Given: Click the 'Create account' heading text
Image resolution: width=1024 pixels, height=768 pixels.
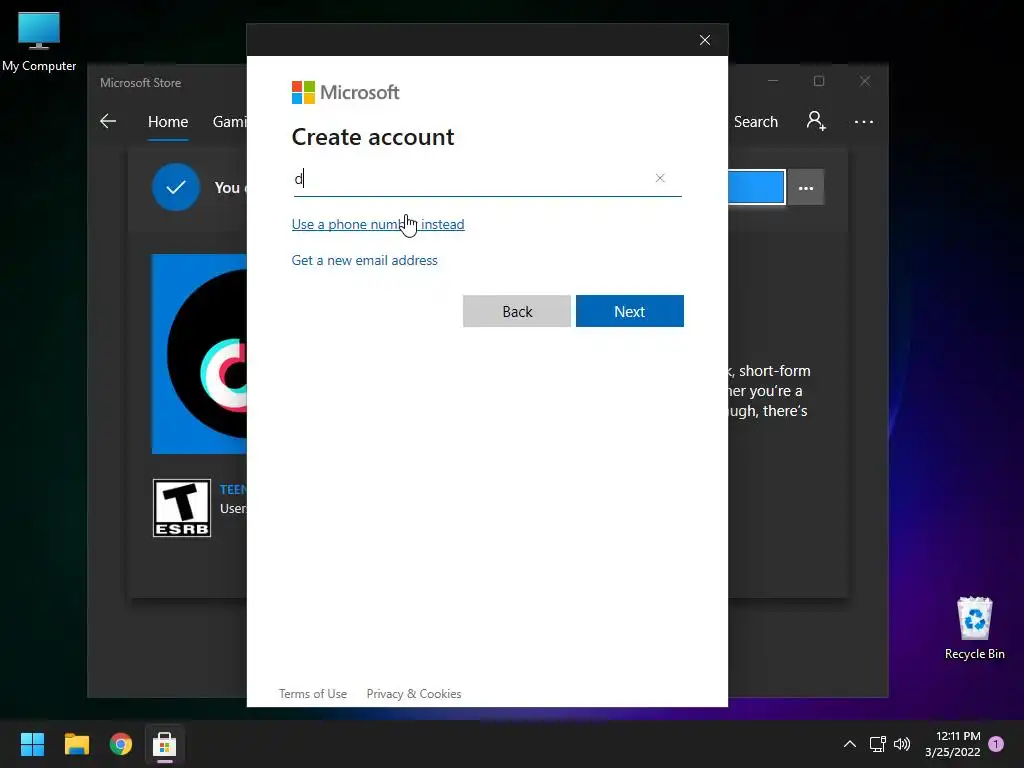Looking at the screenshot, I should pyautogui.click(x=372, y=137).
